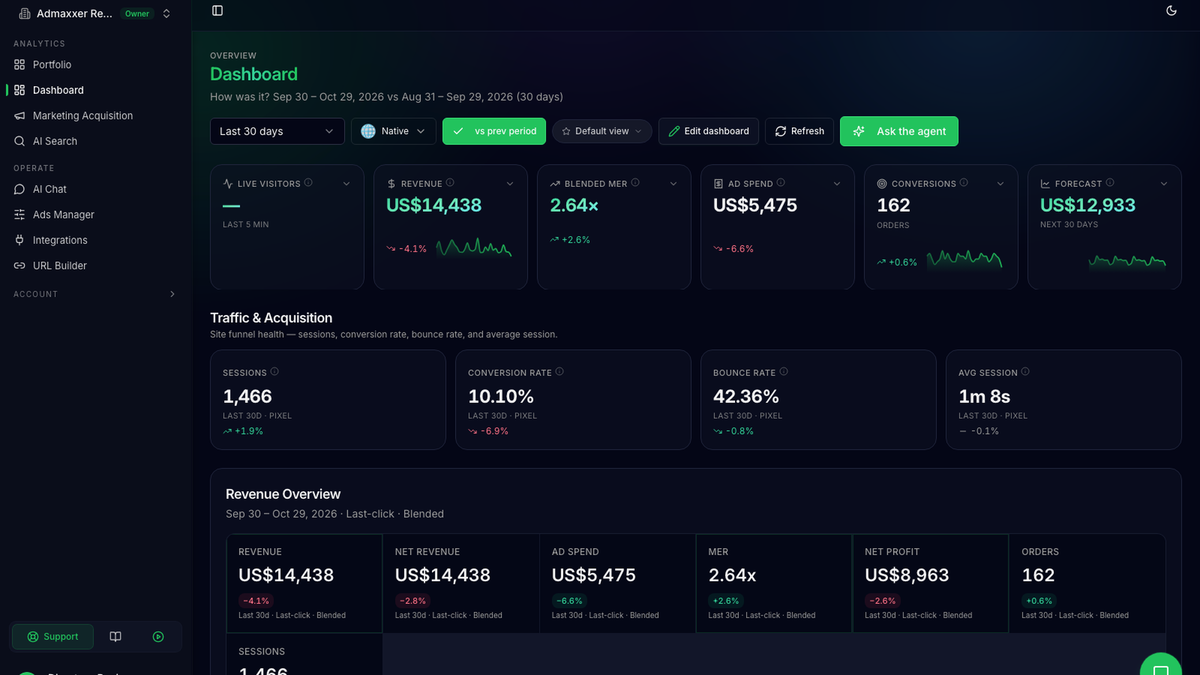Click the Ad Spend card info icon
This screenshot has height=675, width=1200.
(x=781, y=183)
